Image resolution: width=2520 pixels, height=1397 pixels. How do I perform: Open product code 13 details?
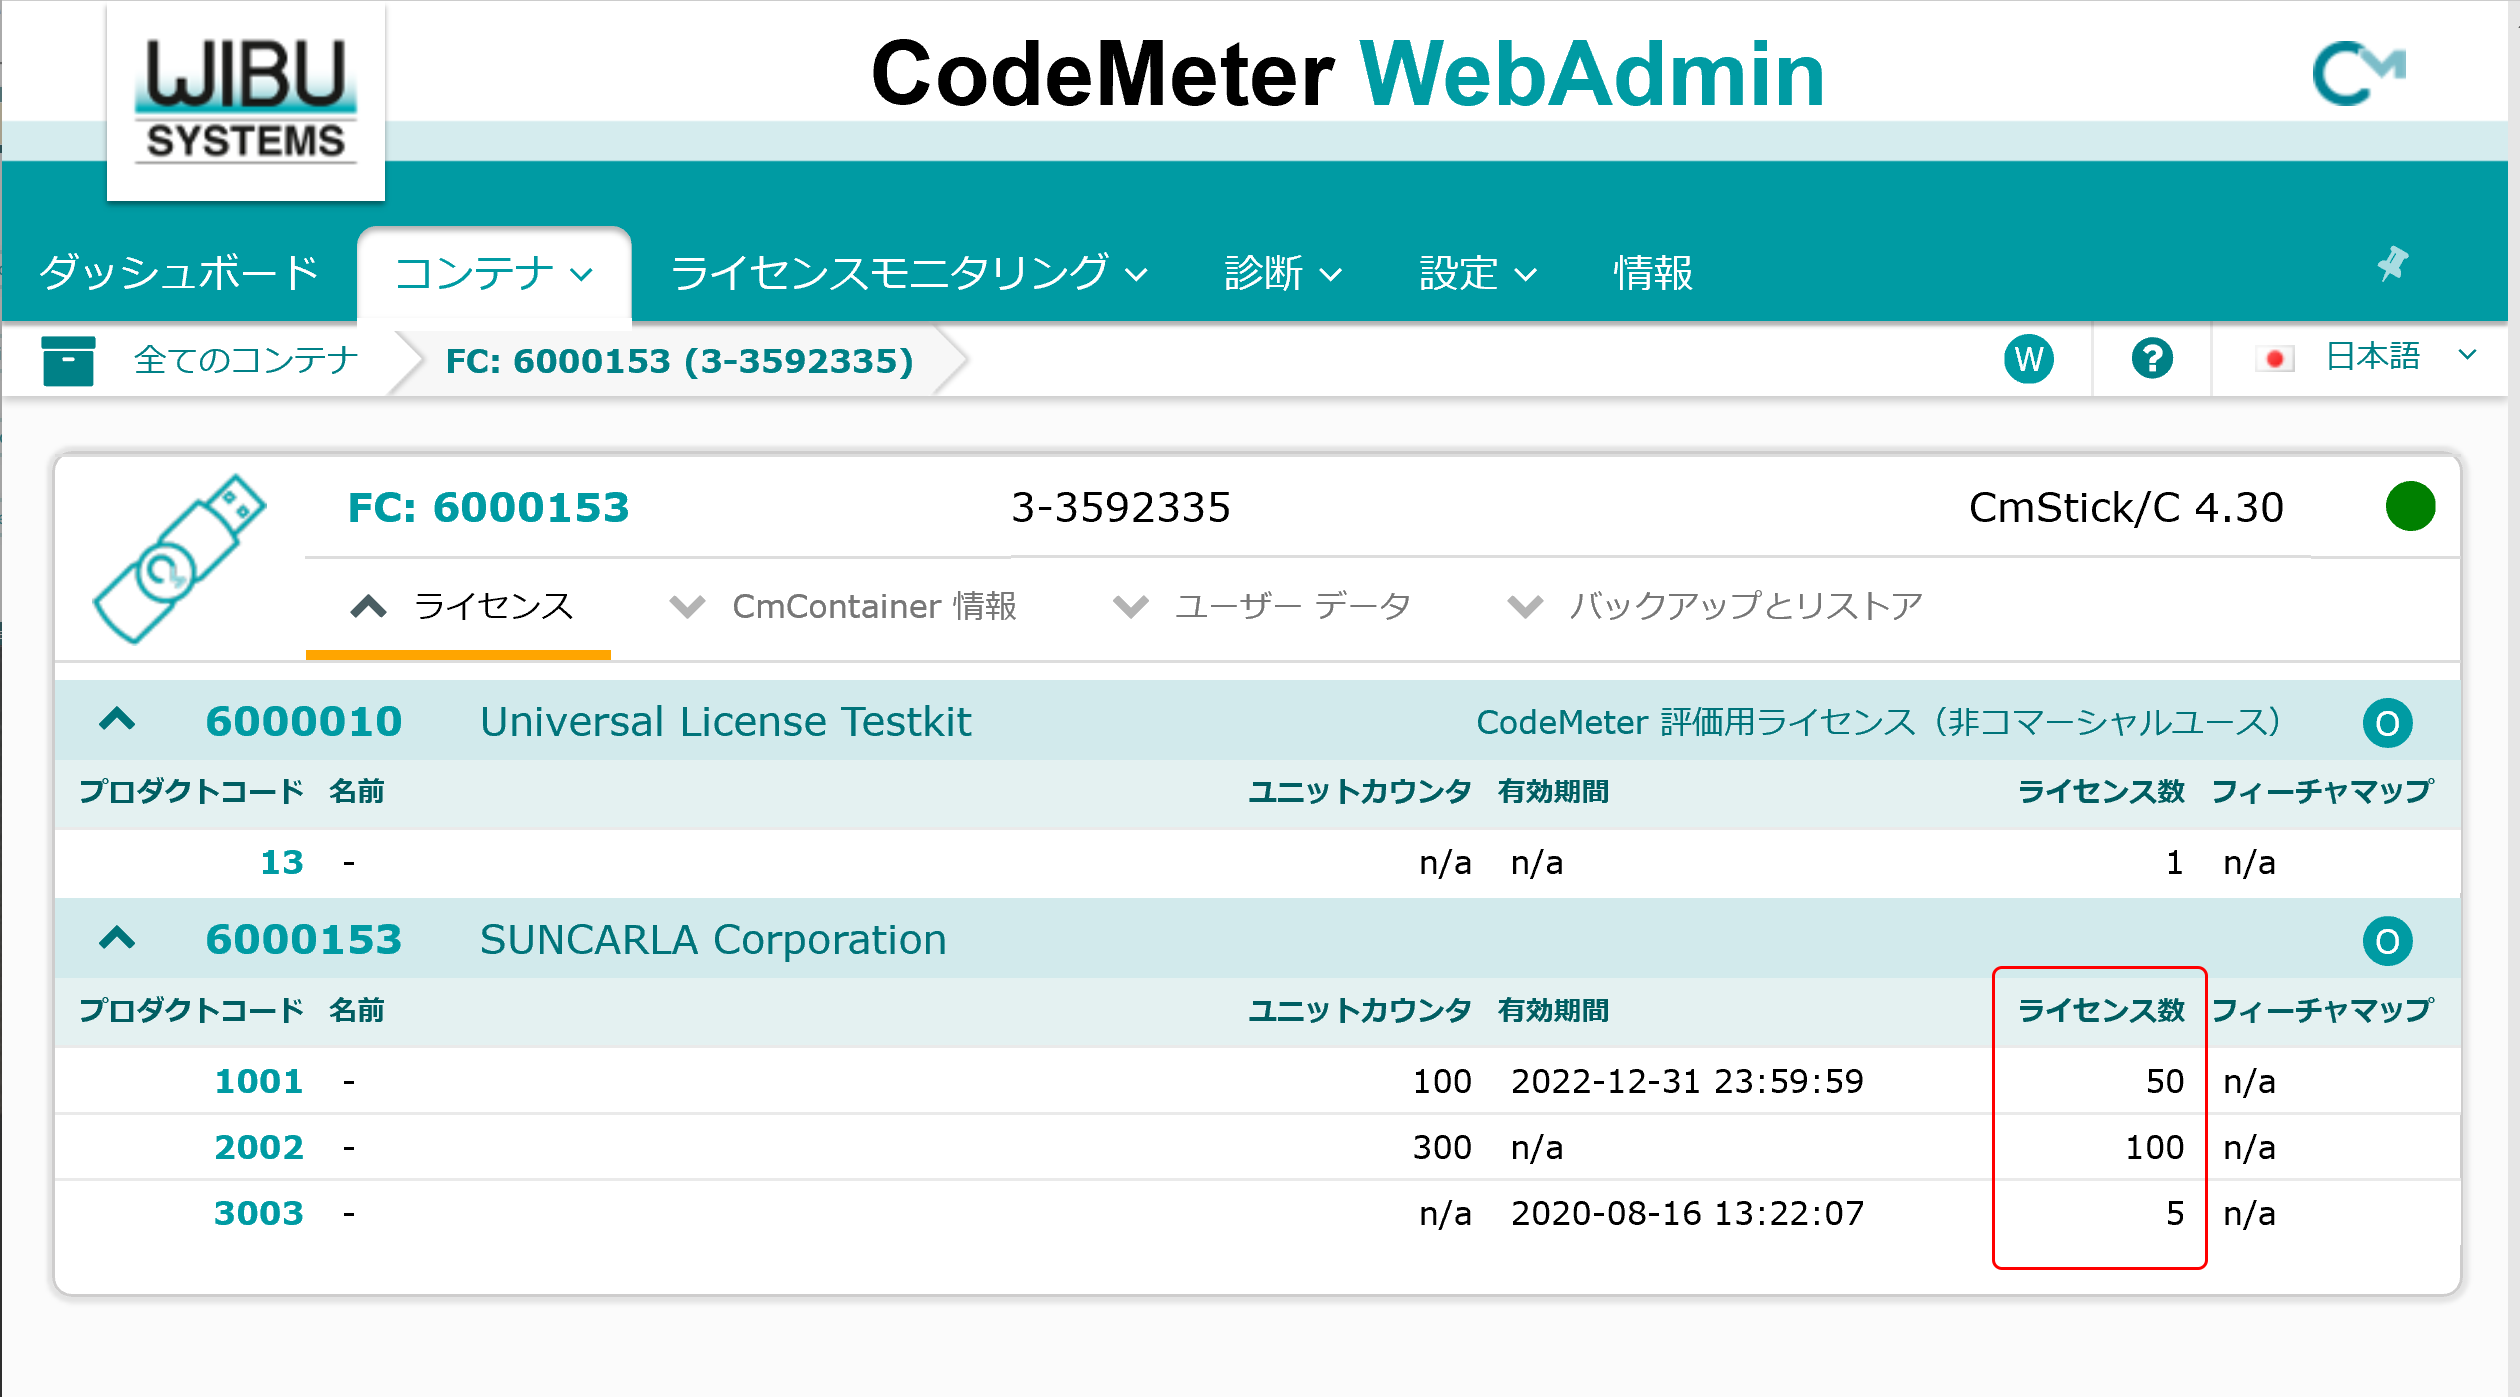pyautogui.click(x=281, y=862)
